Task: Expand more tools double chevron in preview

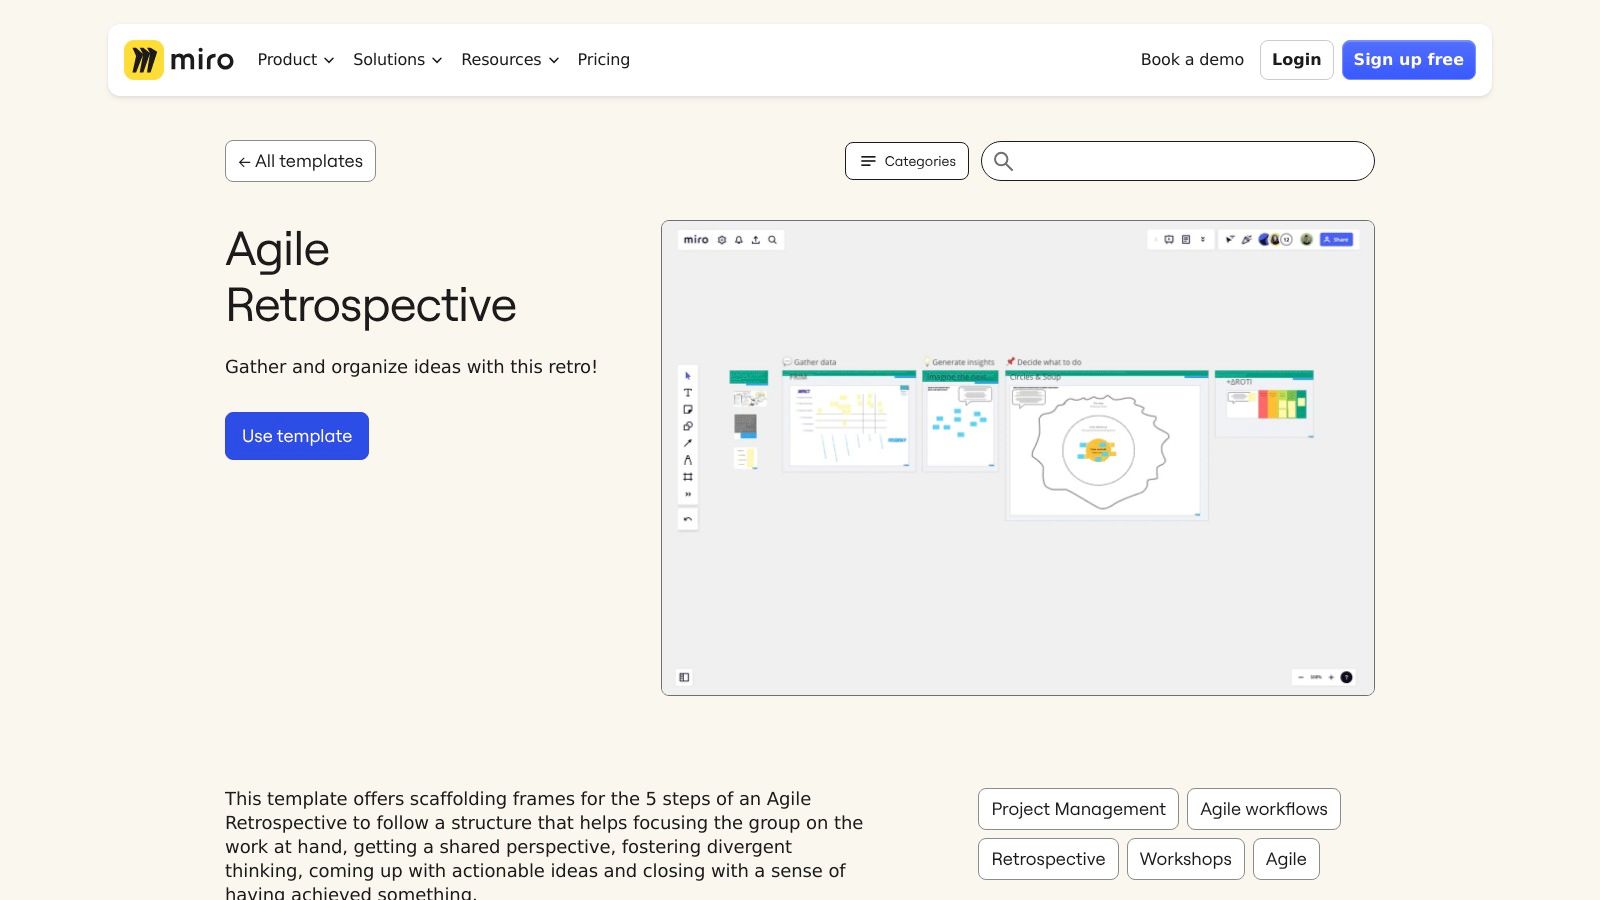Action: tap(688, 494)
